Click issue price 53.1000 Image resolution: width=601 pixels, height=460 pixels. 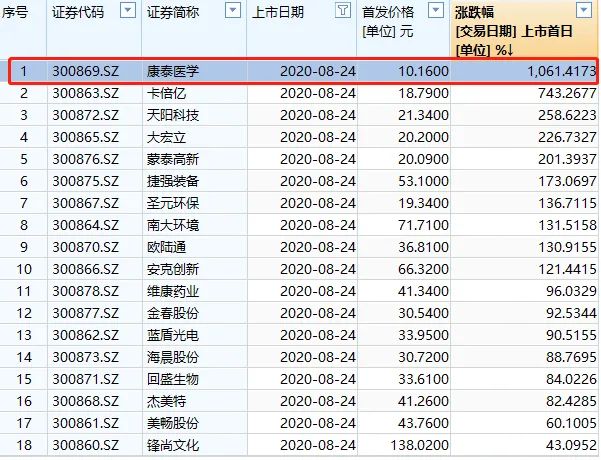[x=423, y=181]
